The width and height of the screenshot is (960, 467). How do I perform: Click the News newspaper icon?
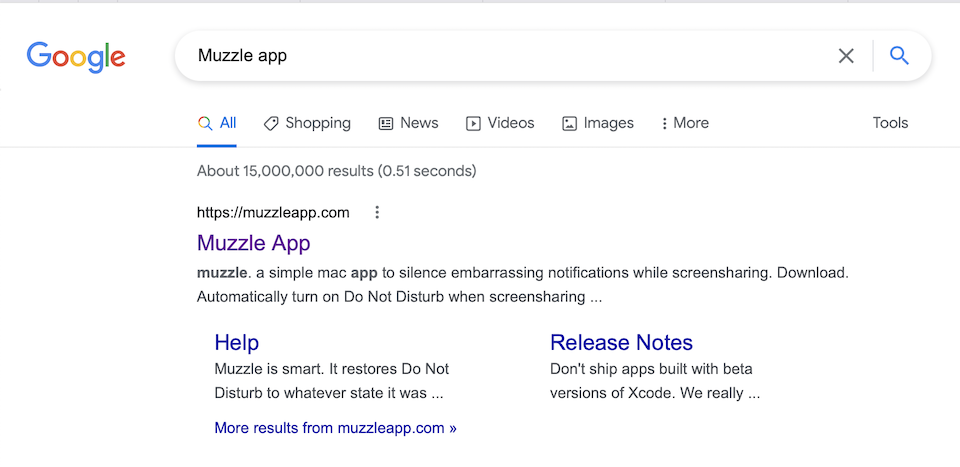[386, 123]
